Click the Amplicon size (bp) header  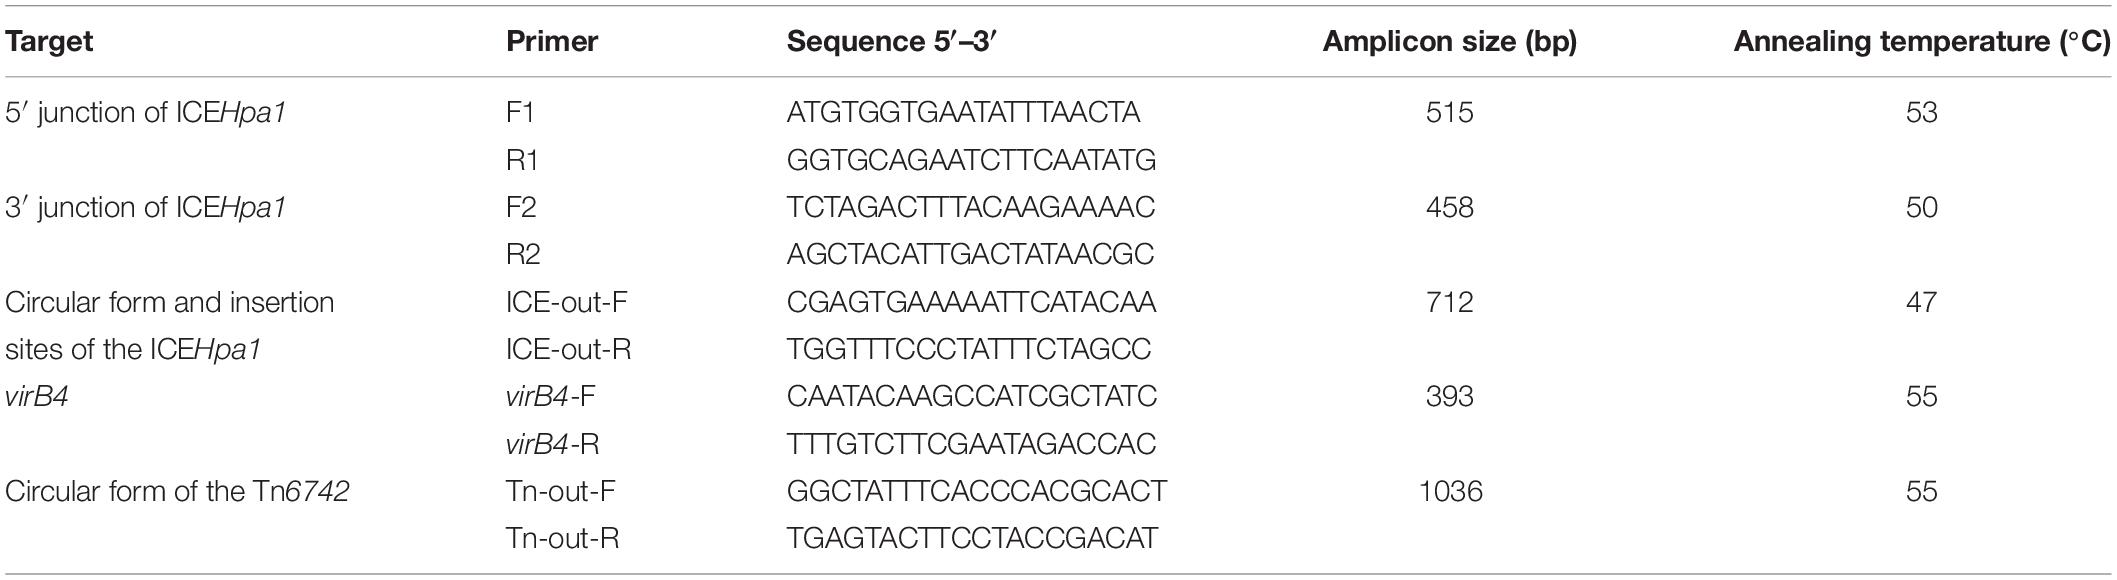[x=1449, y=41]
